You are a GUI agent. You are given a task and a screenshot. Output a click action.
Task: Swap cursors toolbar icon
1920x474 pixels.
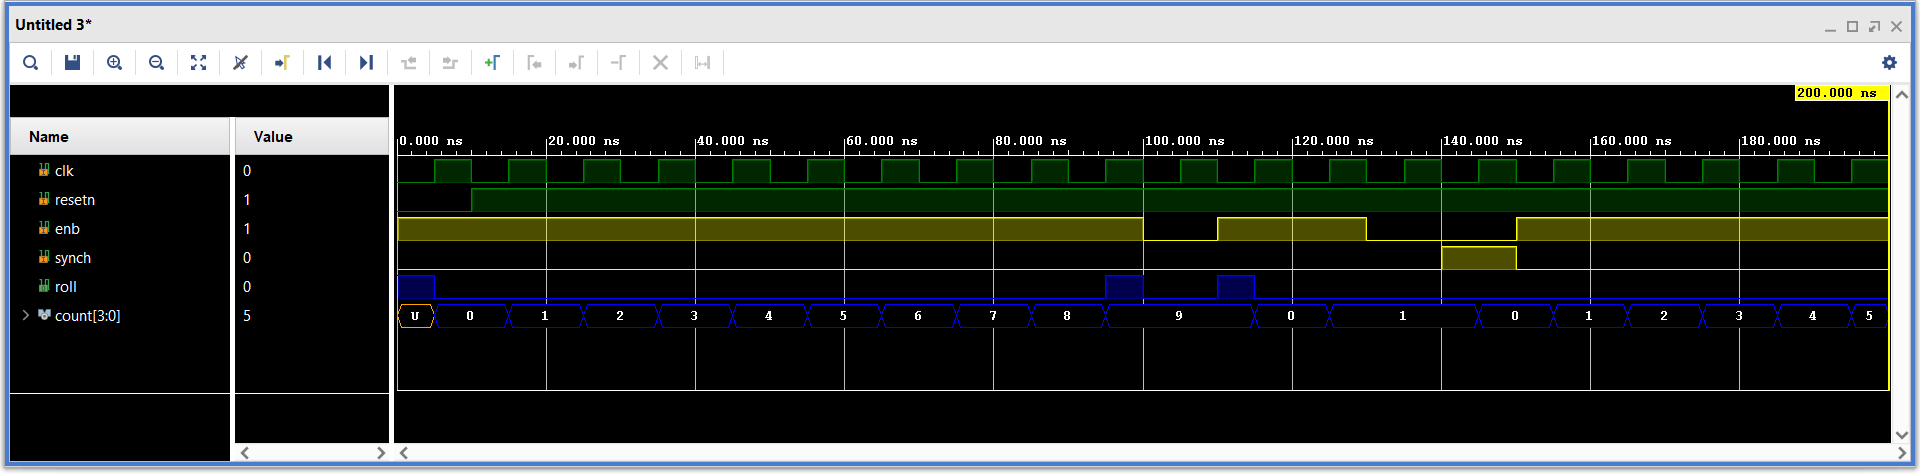tap(619, 62)
